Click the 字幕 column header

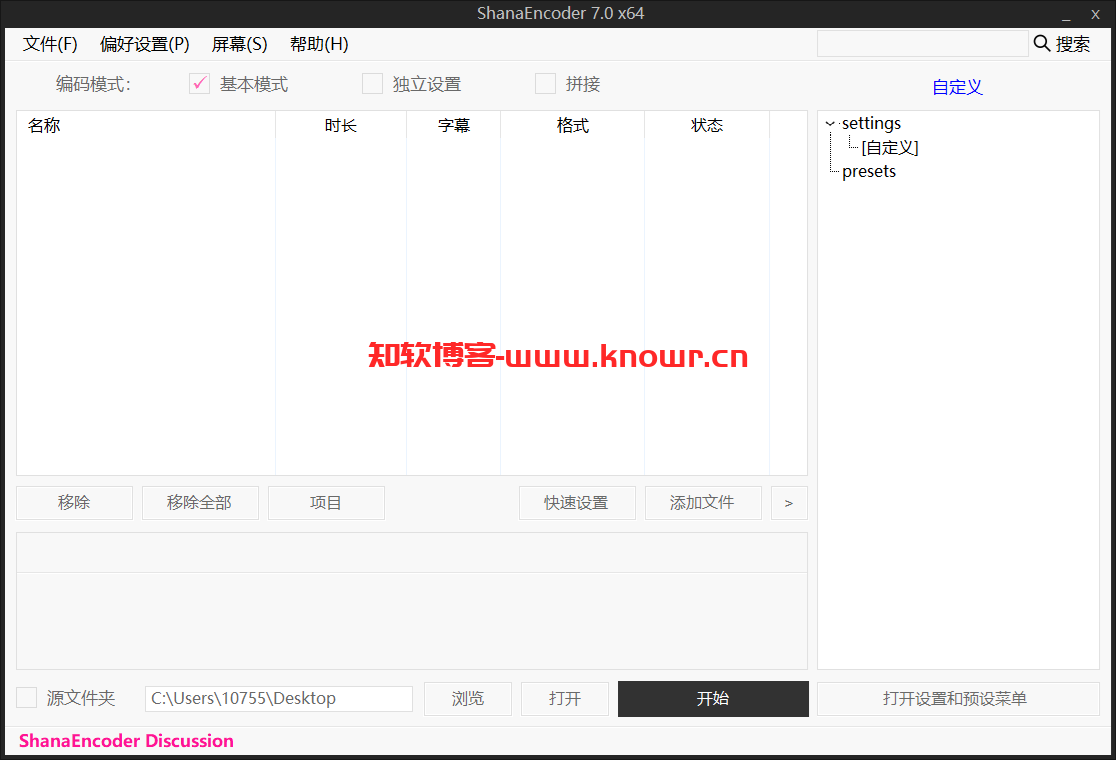[453, 125]
